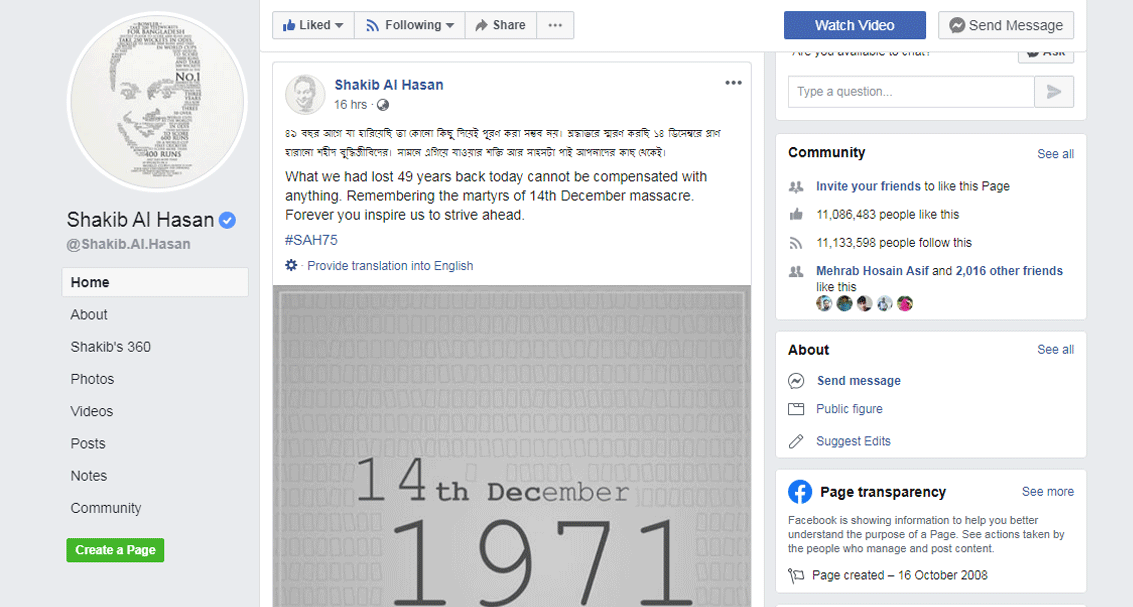Click the Messenger icon beside Send message
Image resolution: width=1133 pixels, height=607 pixels.
click(796, 381)
